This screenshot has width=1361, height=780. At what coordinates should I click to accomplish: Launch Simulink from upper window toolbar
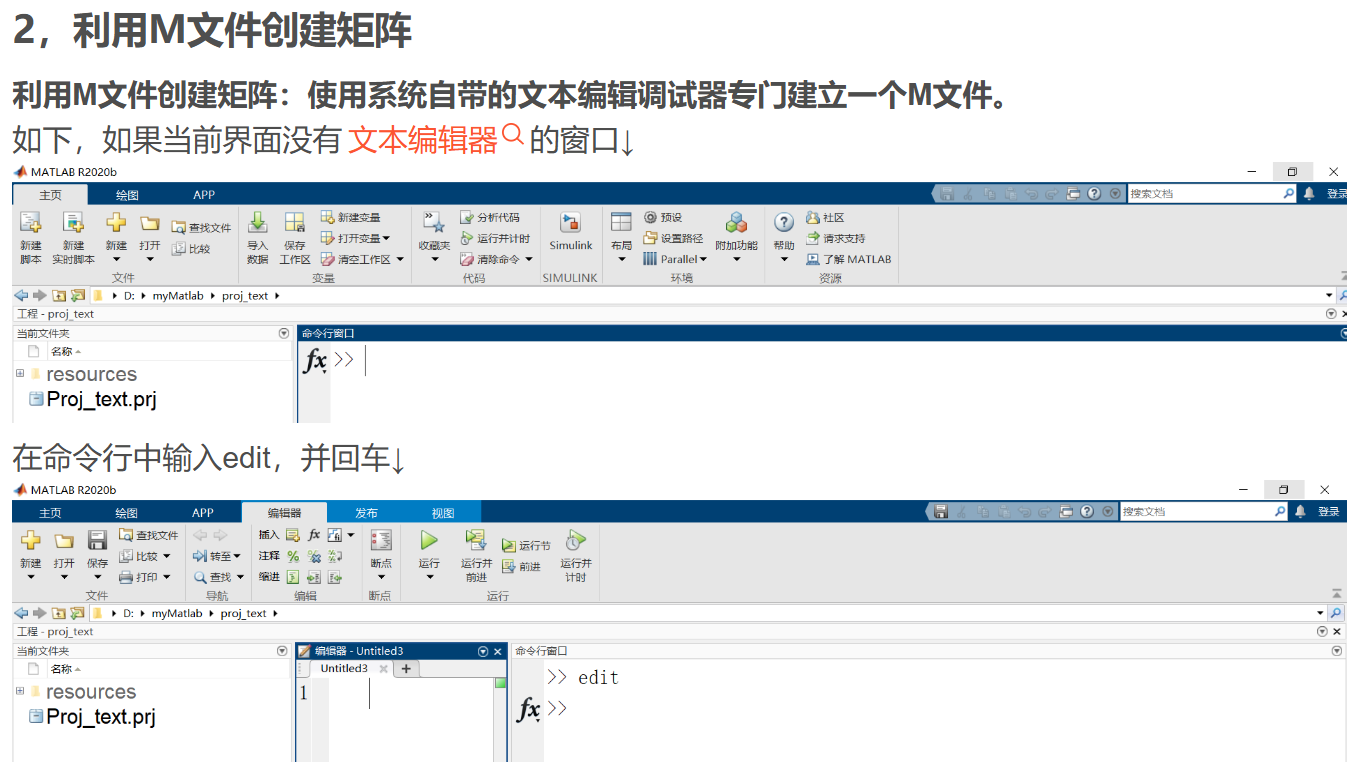click(x=570, y=232)
